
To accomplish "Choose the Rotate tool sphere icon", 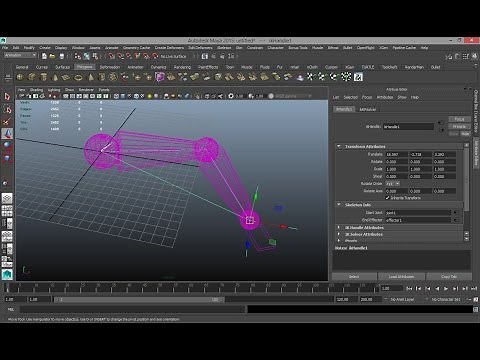I will tap(7, 146).
